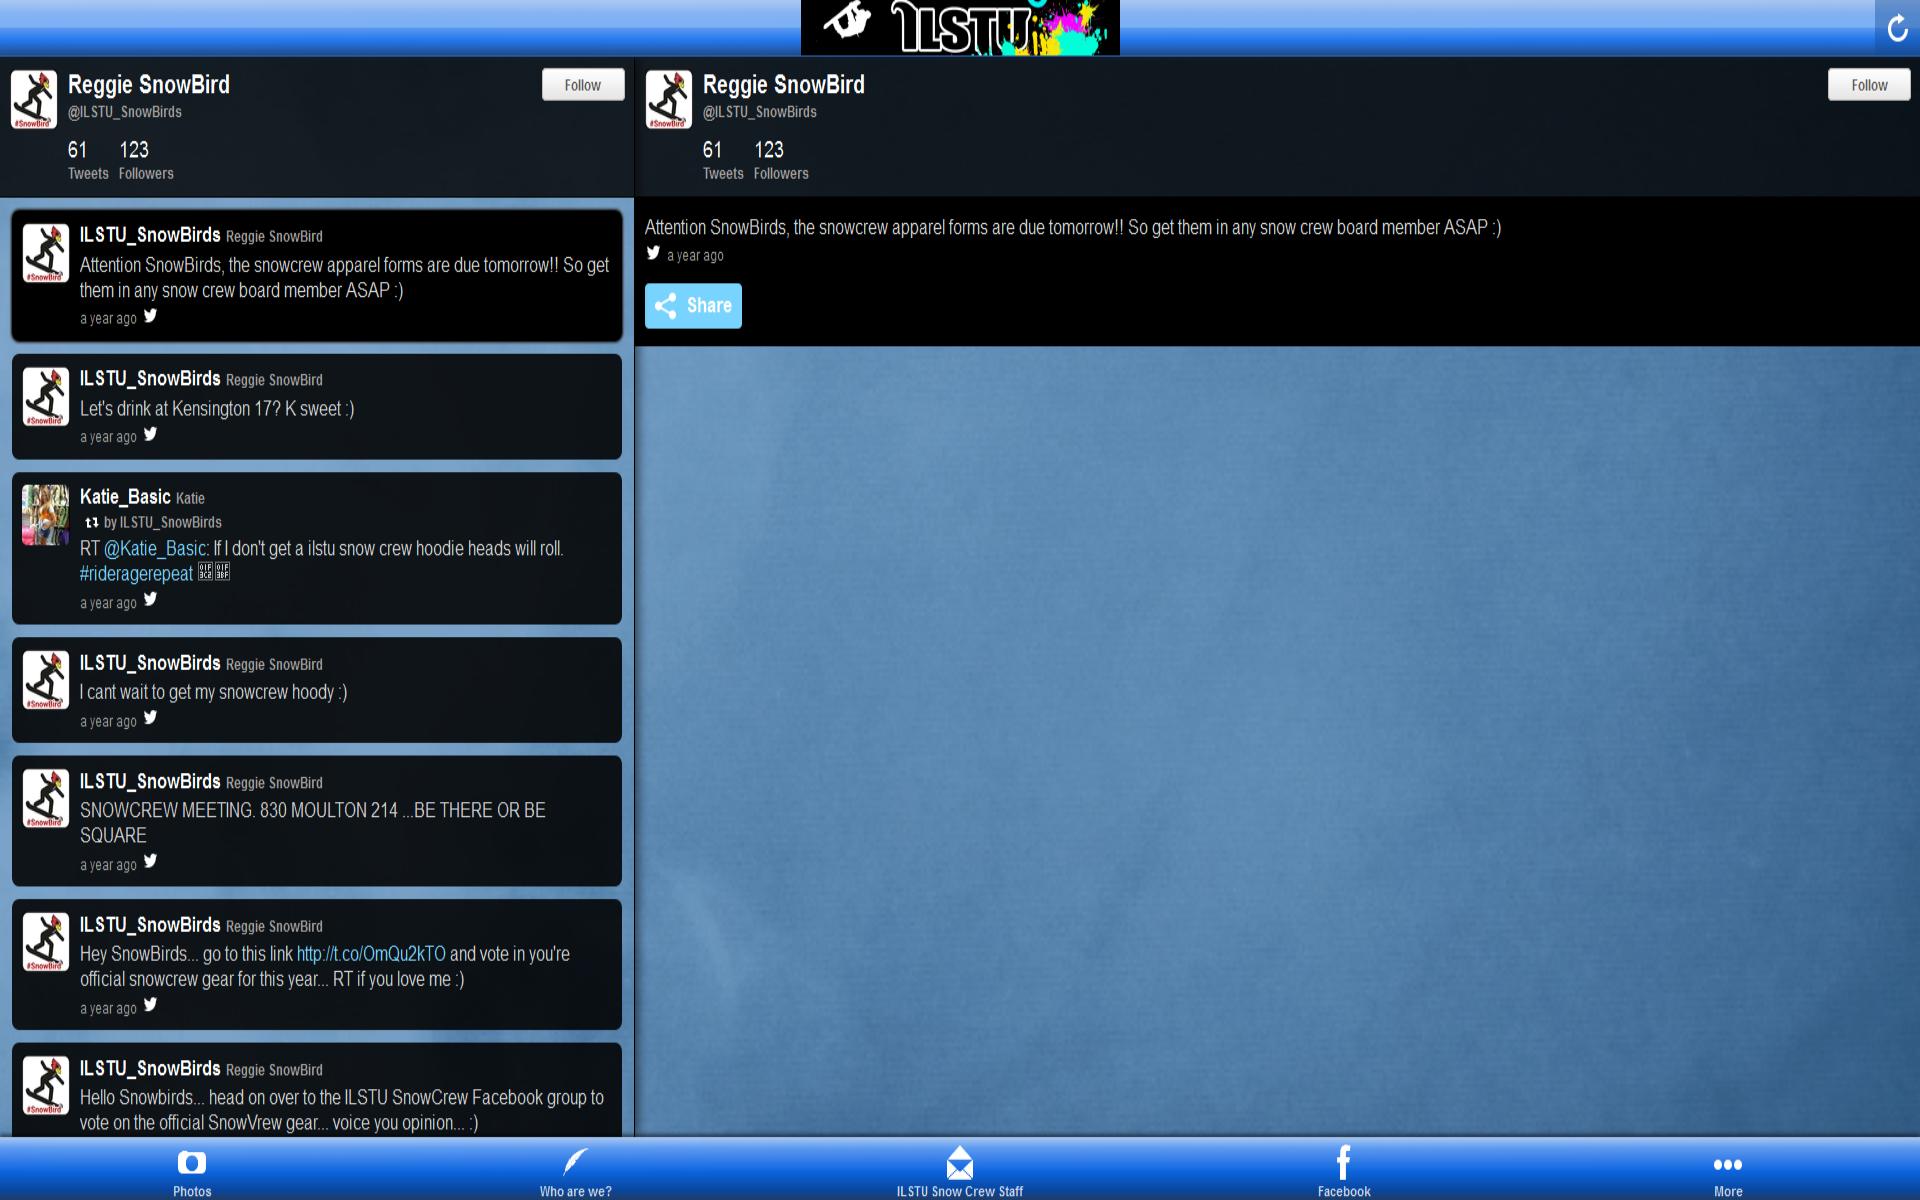The width and height of the screenshot is (1920, 1200).
Task: Select the 'Hello Snowbirds... head on over' tweet
Action: 317,1090
